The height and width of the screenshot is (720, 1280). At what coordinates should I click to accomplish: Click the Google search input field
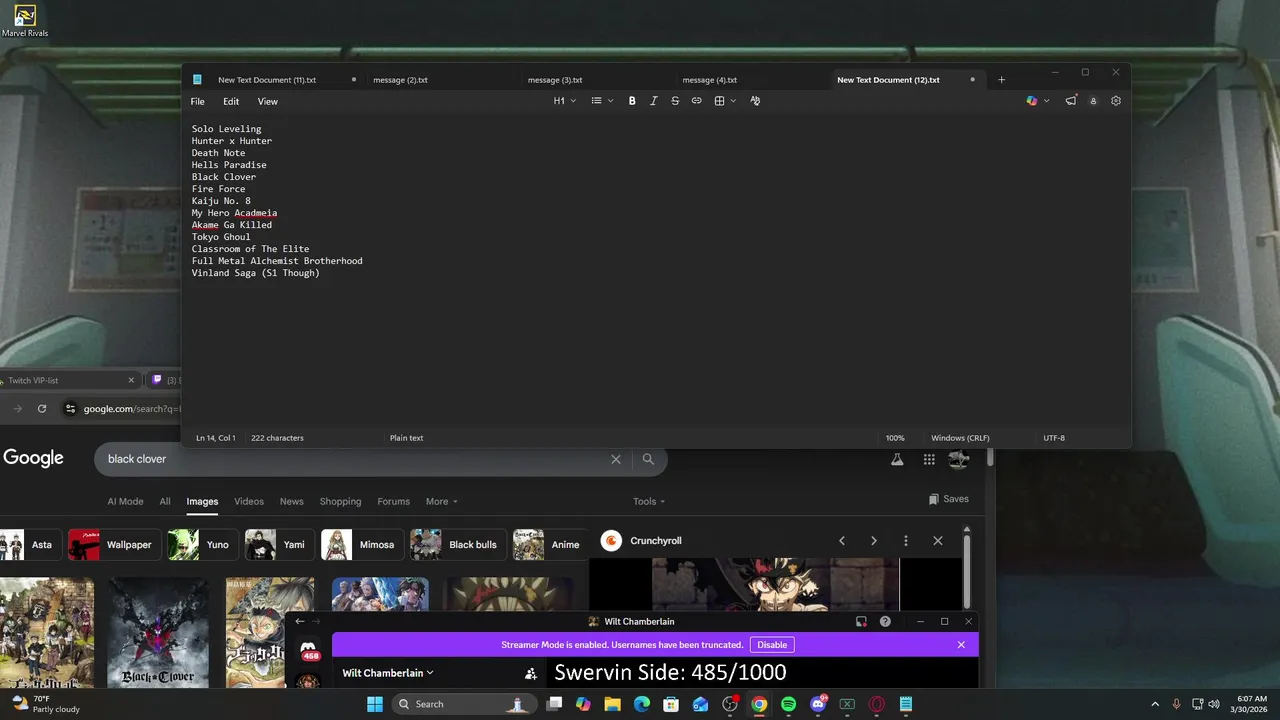(355, 459)
